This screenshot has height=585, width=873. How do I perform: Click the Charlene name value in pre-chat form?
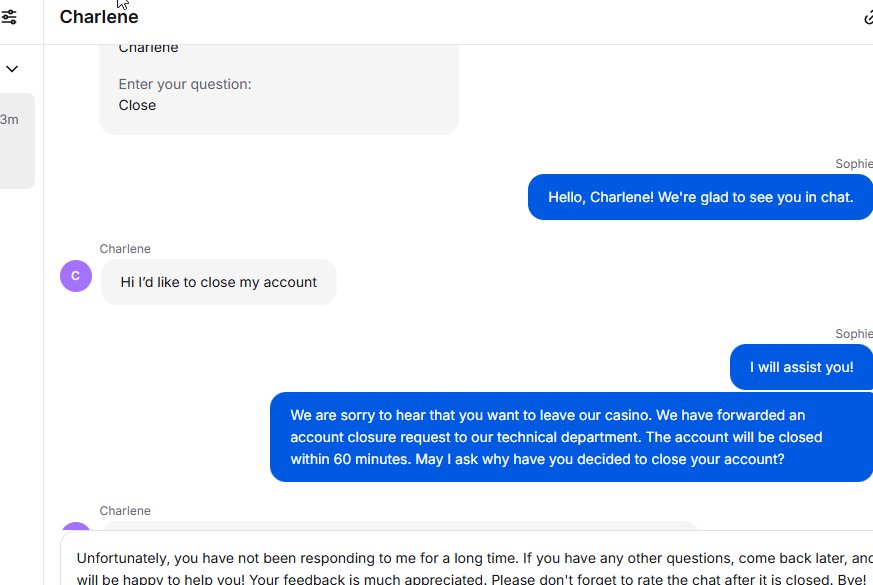tap(148, 49)
